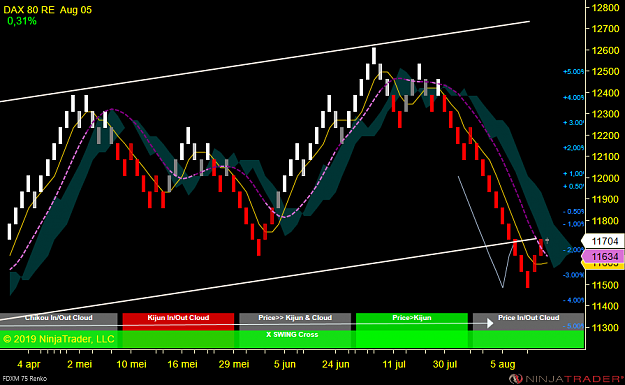Click the blue '+0.50' level label
Image resolution: width=625 pixels, height=385 pixels.
click(574, 187)
